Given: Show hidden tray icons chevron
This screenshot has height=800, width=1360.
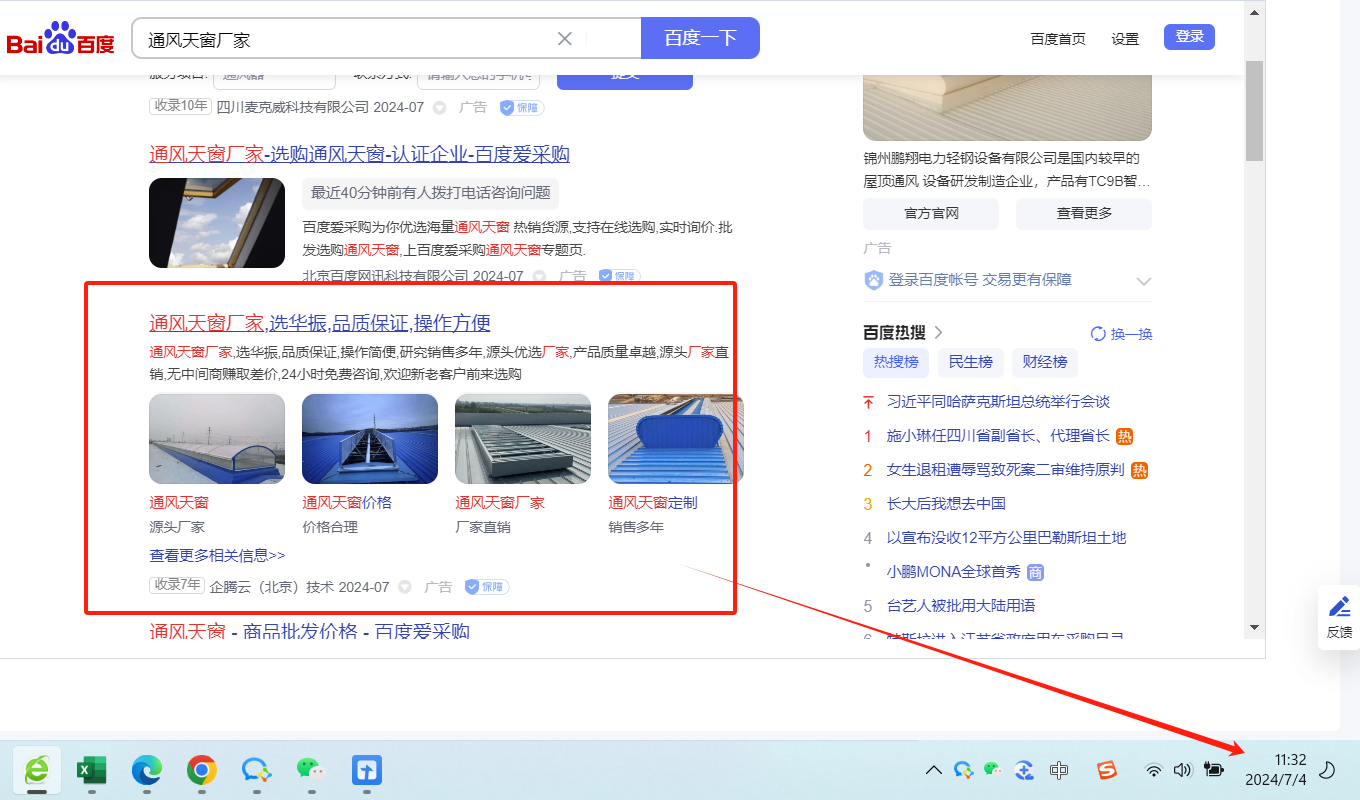Looking at the screenshot, I should pyautogui.click(x=933, y=769).
